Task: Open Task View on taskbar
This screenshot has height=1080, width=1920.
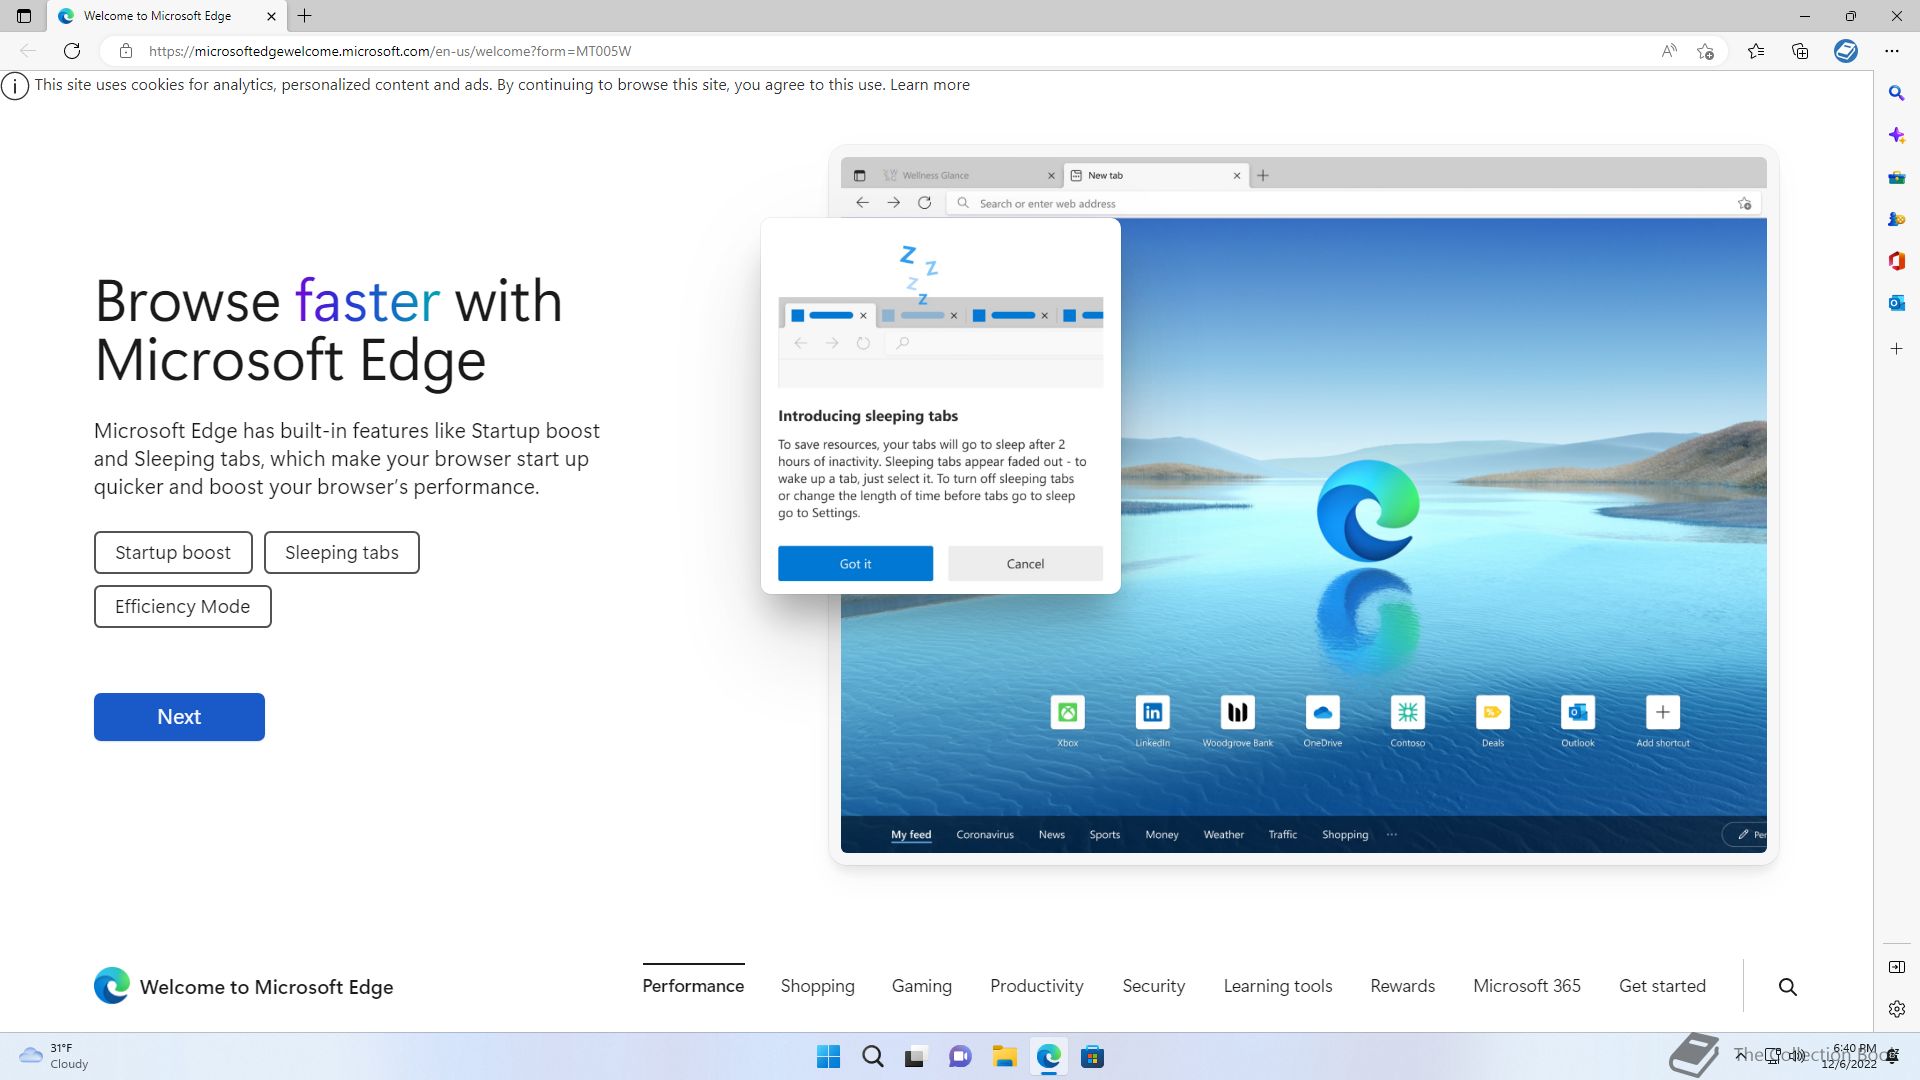Action: 915,1057
